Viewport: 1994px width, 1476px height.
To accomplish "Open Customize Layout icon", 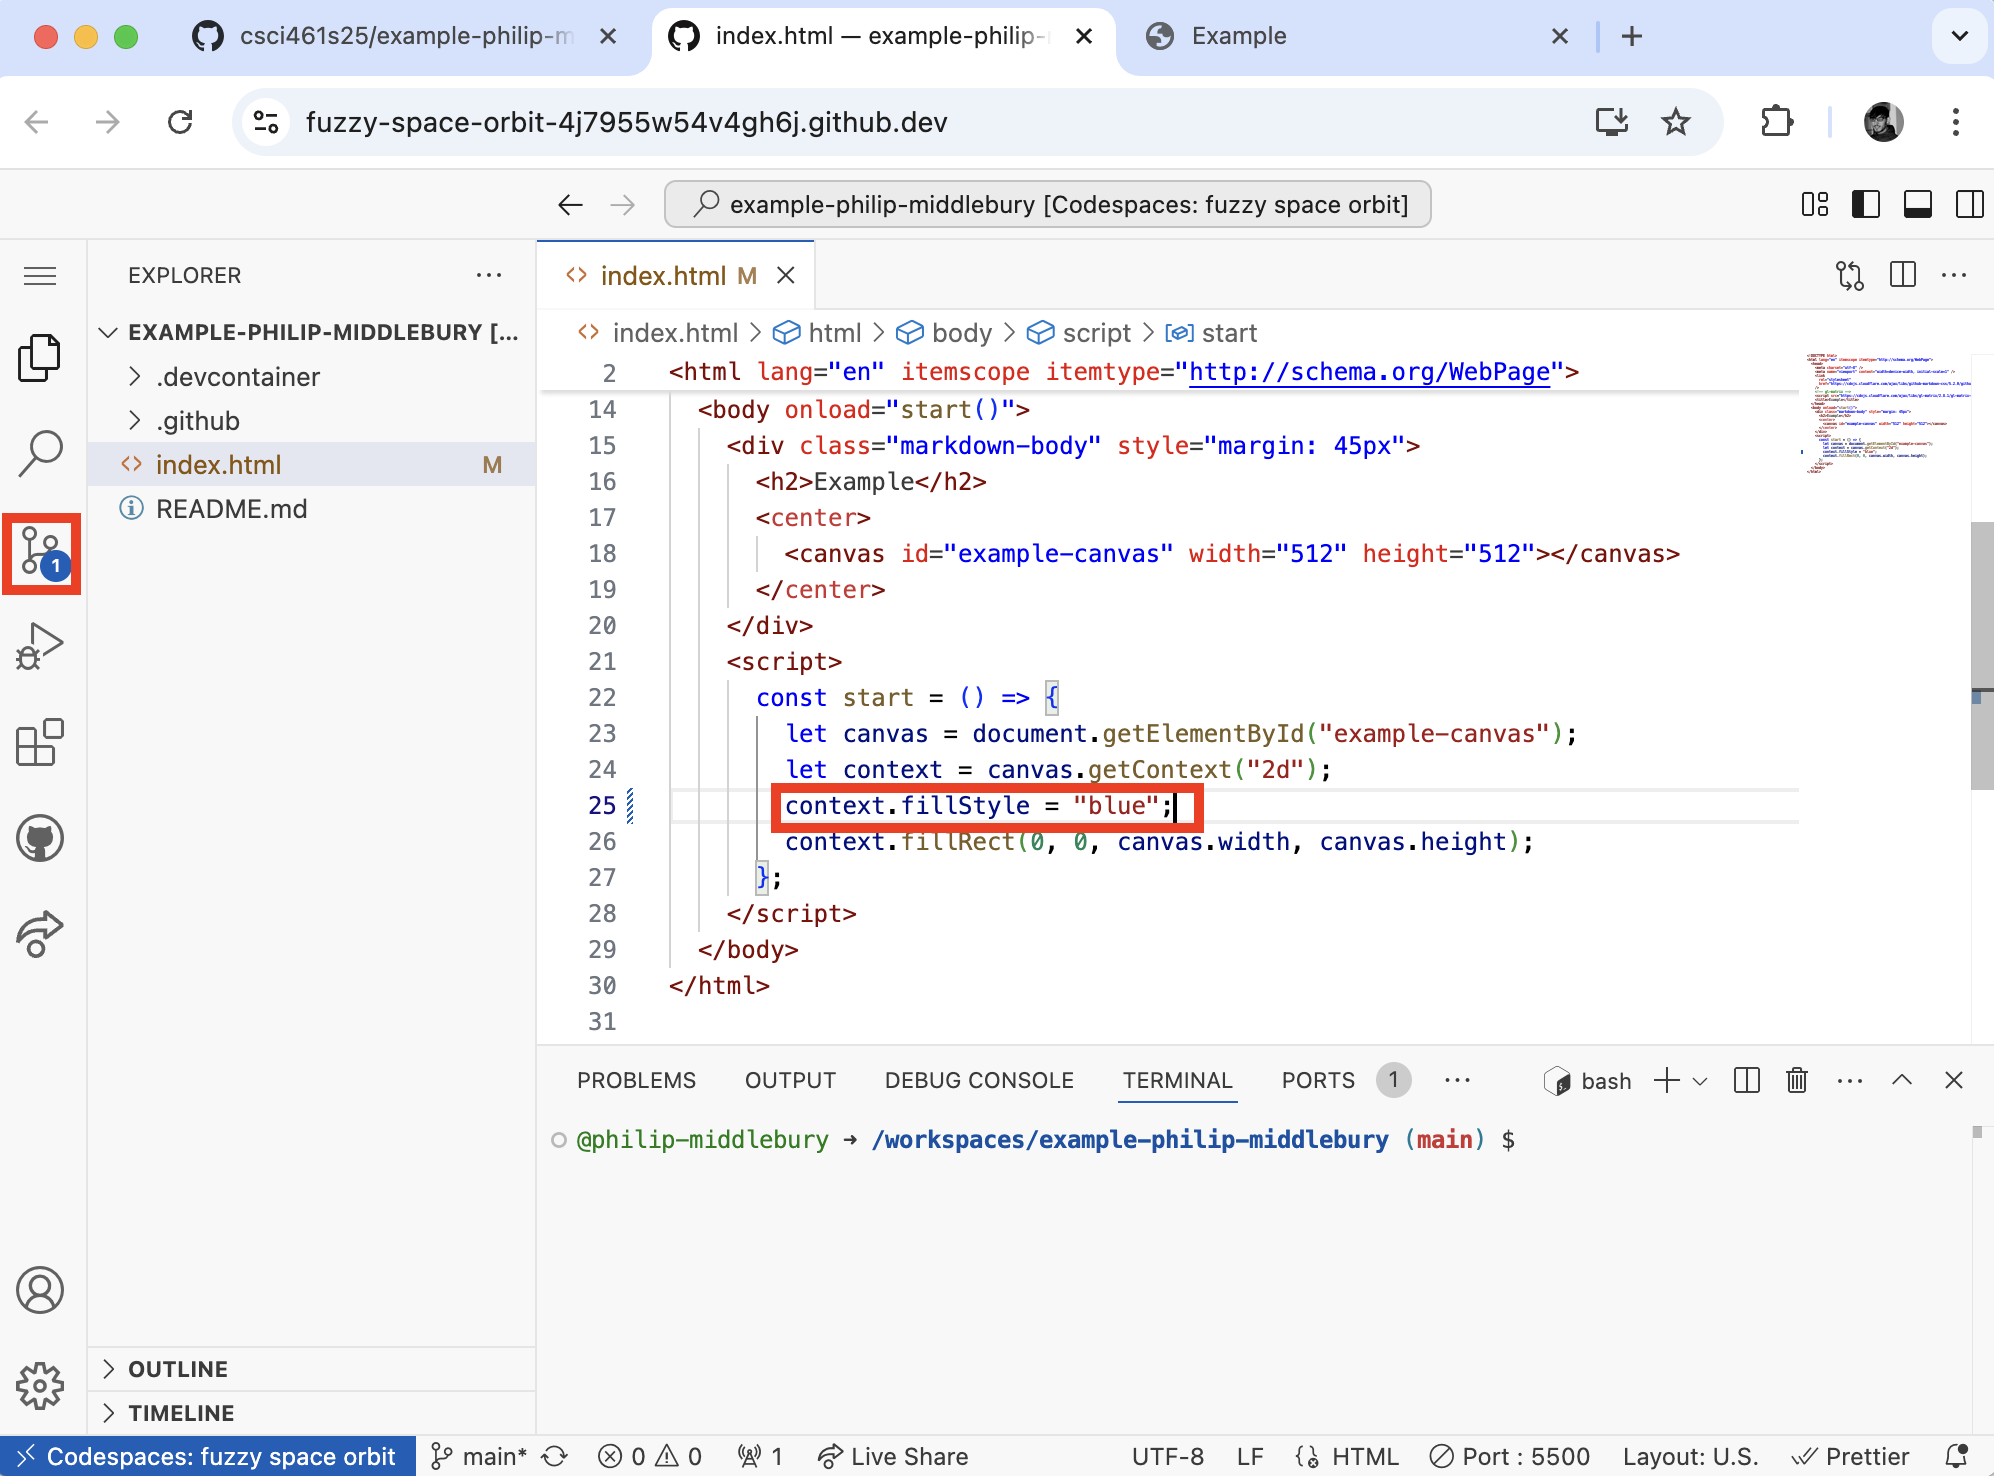I will coord(1815,205).
